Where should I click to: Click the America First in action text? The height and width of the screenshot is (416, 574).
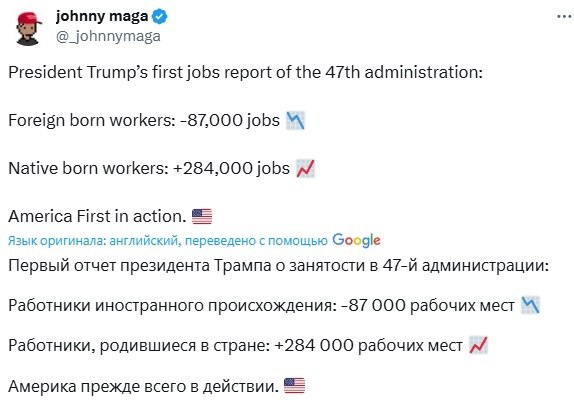(x=97, y=216)
